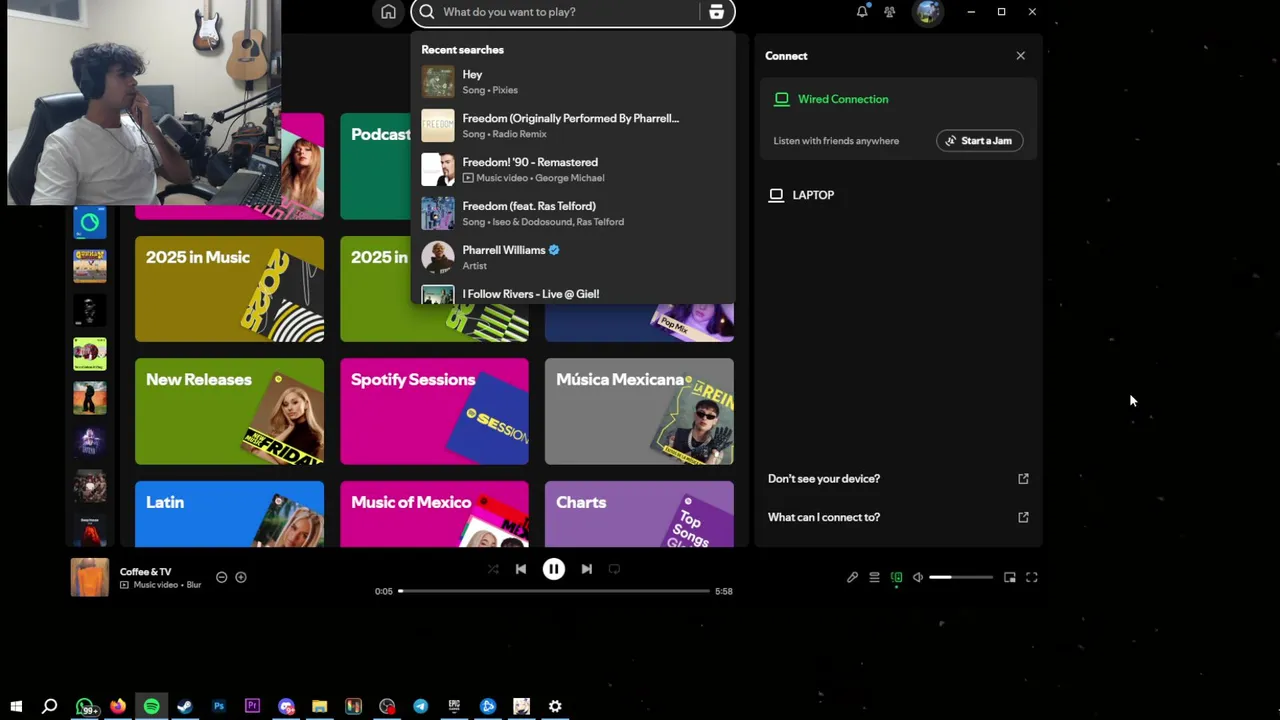The height and width of the screenshot is (720, 1280).
Task: Toggle the green Connect to a device icon
Action: coord(896,577)
